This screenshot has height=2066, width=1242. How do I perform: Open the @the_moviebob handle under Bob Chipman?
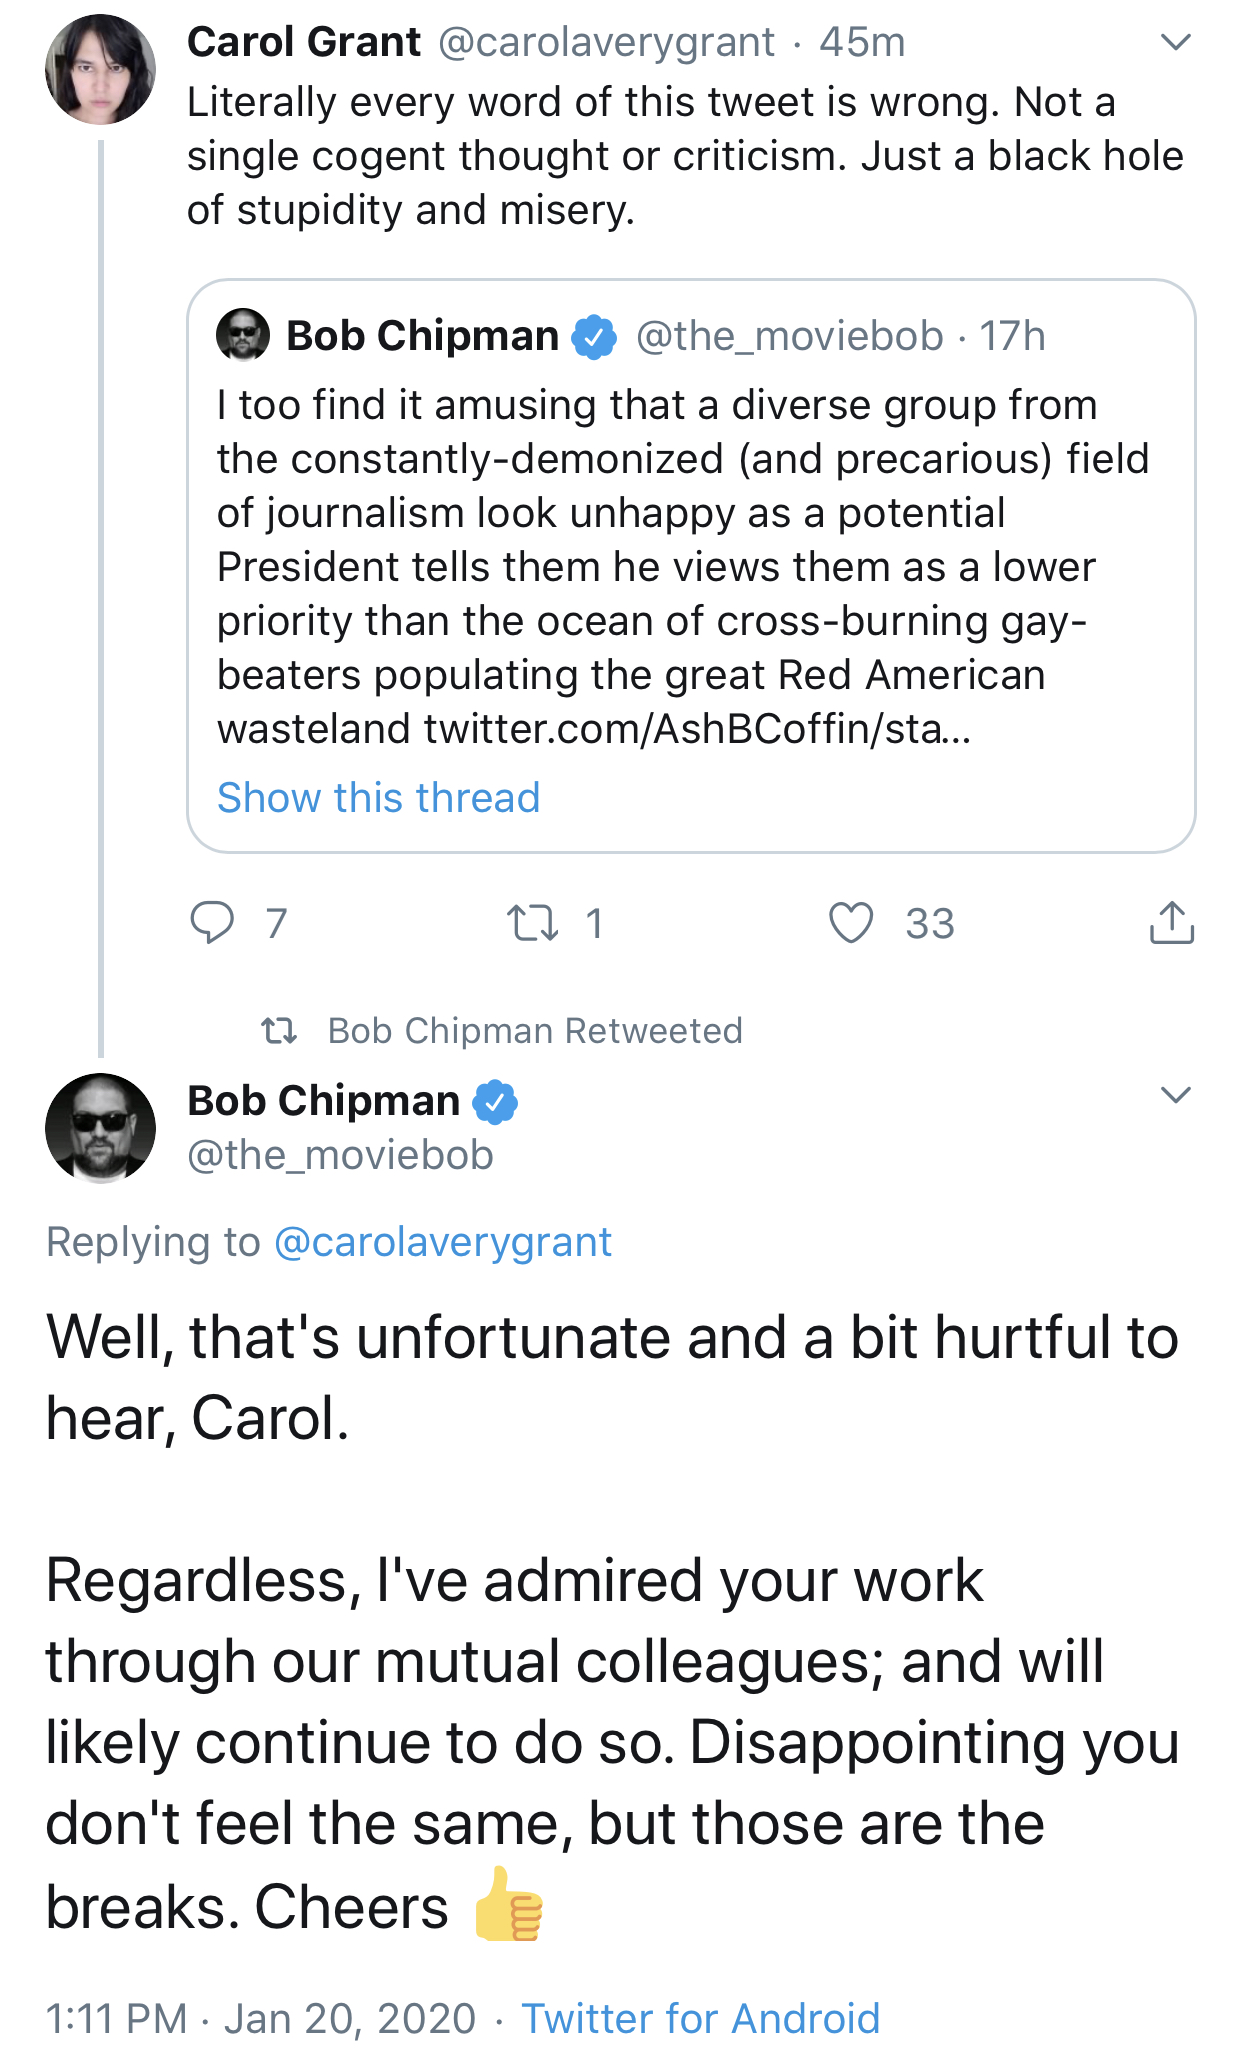coord(341,1155)
